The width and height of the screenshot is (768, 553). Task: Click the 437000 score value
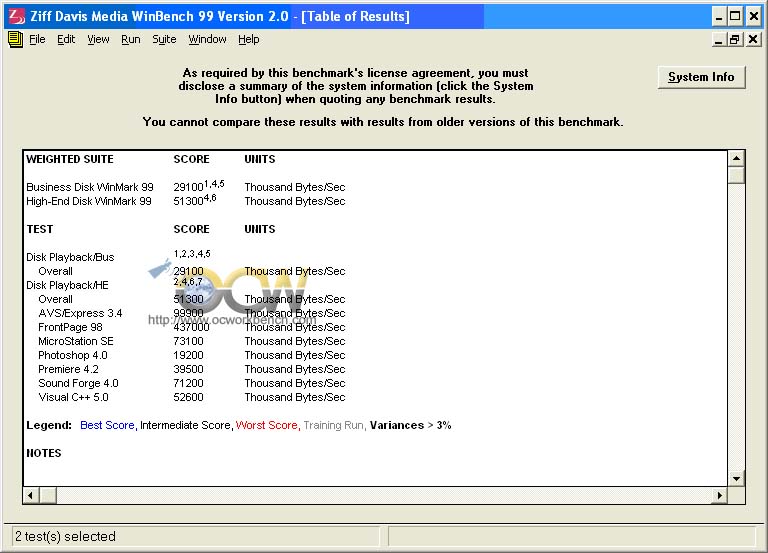click(192, 327)
